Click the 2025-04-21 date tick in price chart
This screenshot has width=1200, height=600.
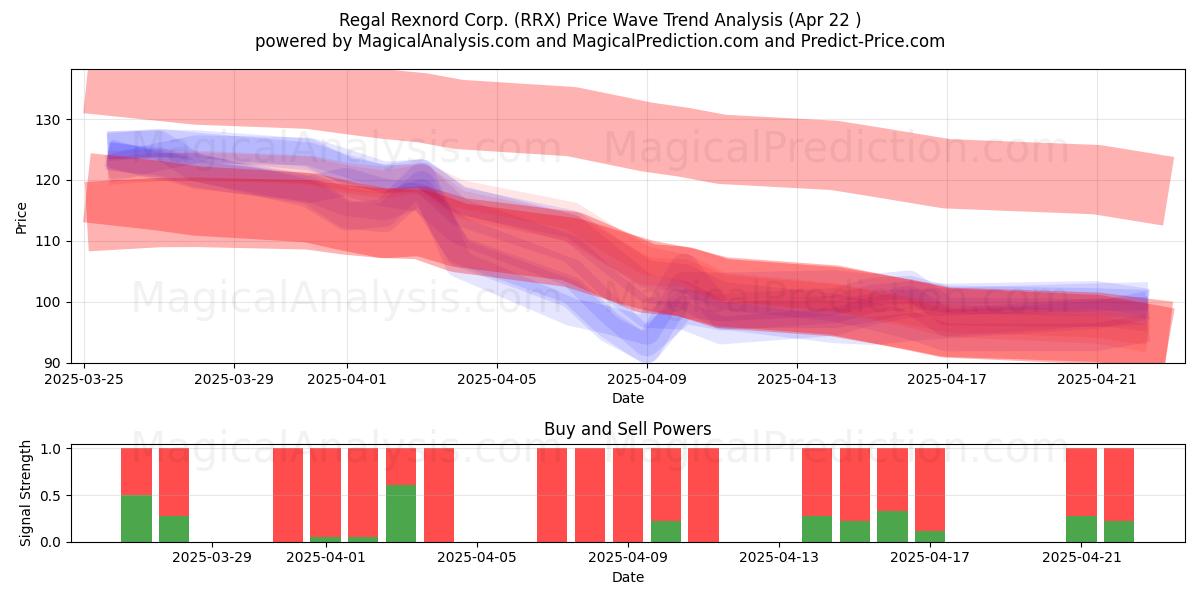point(1098,379)
